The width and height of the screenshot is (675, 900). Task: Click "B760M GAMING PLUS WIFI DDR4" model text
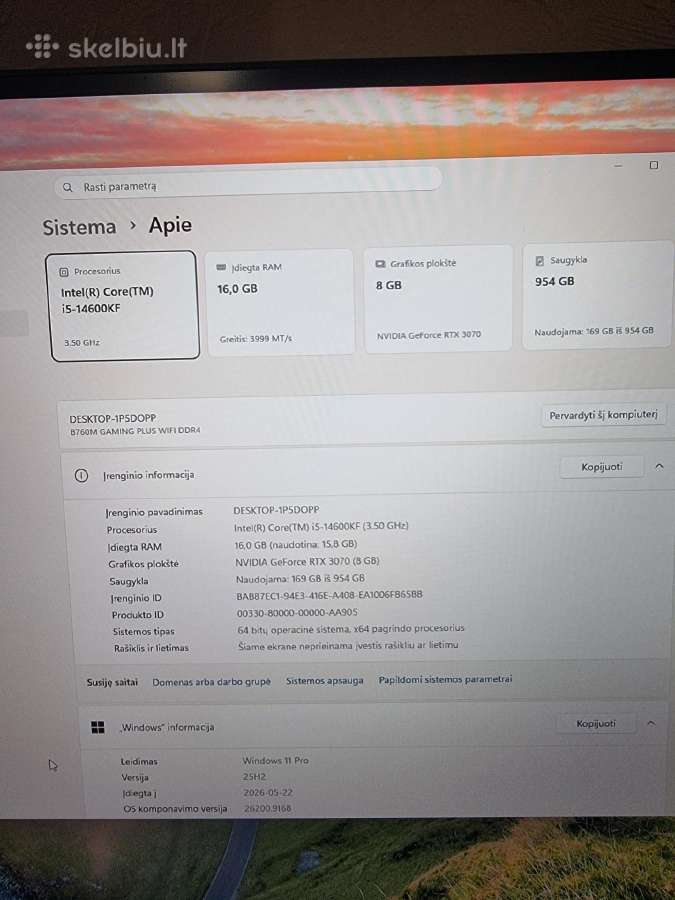pyautogui.click(x=135, y=430)
